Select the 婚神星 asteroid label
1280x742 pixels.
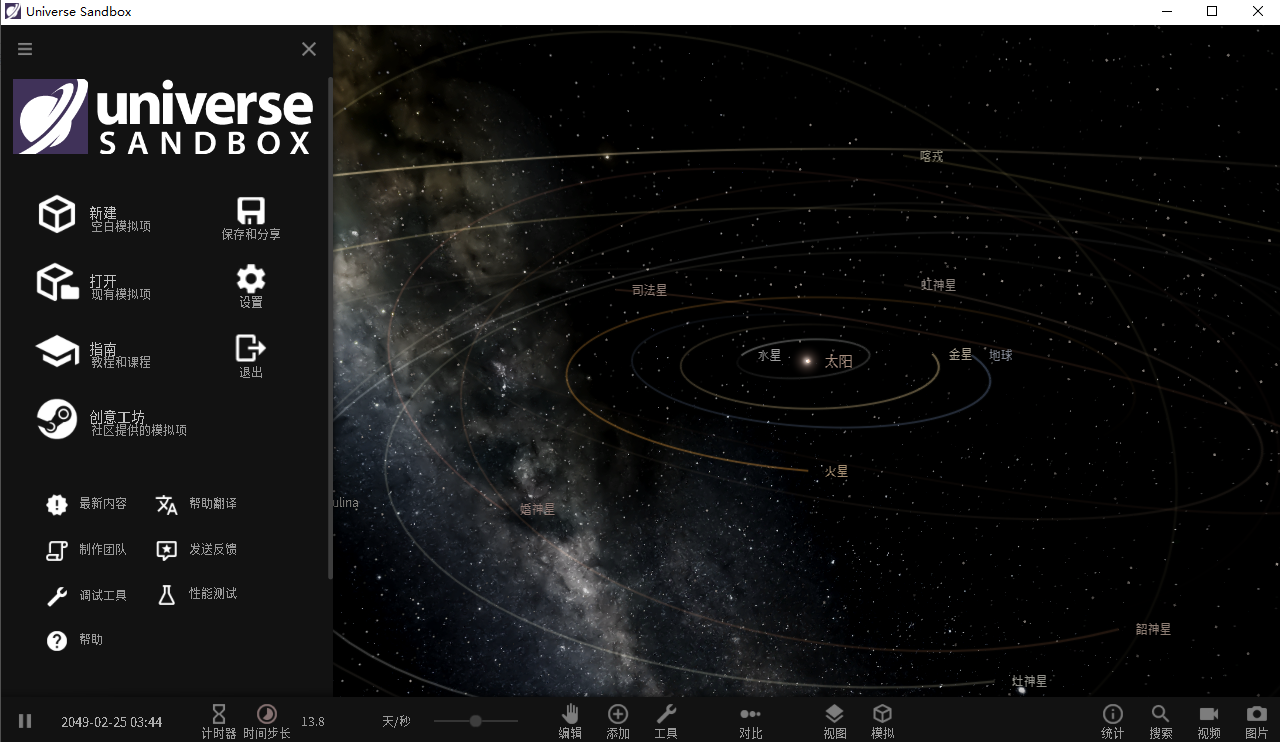[537, 509]
